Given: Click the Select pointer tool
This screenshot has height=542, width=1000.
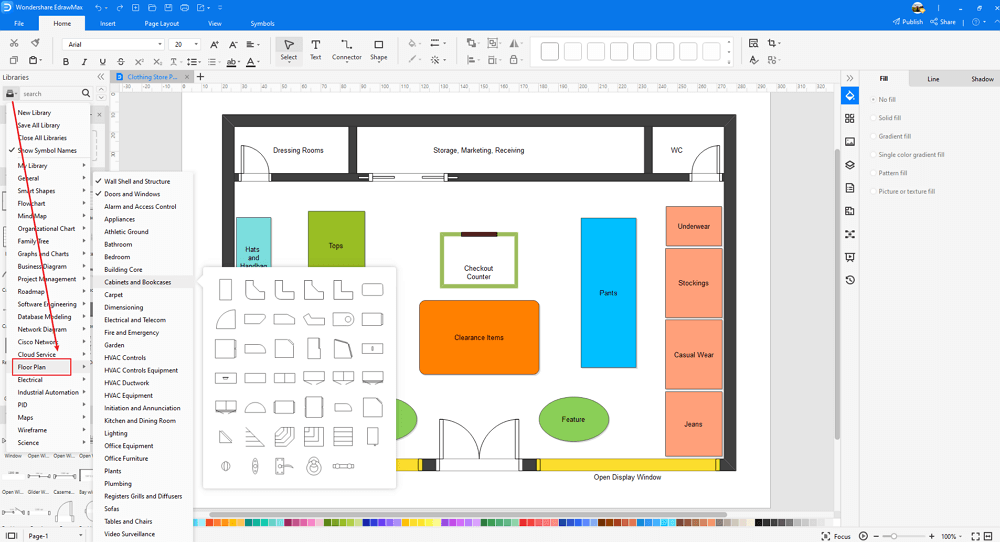Looking at the screenshot, I should (x=289, y=49).
